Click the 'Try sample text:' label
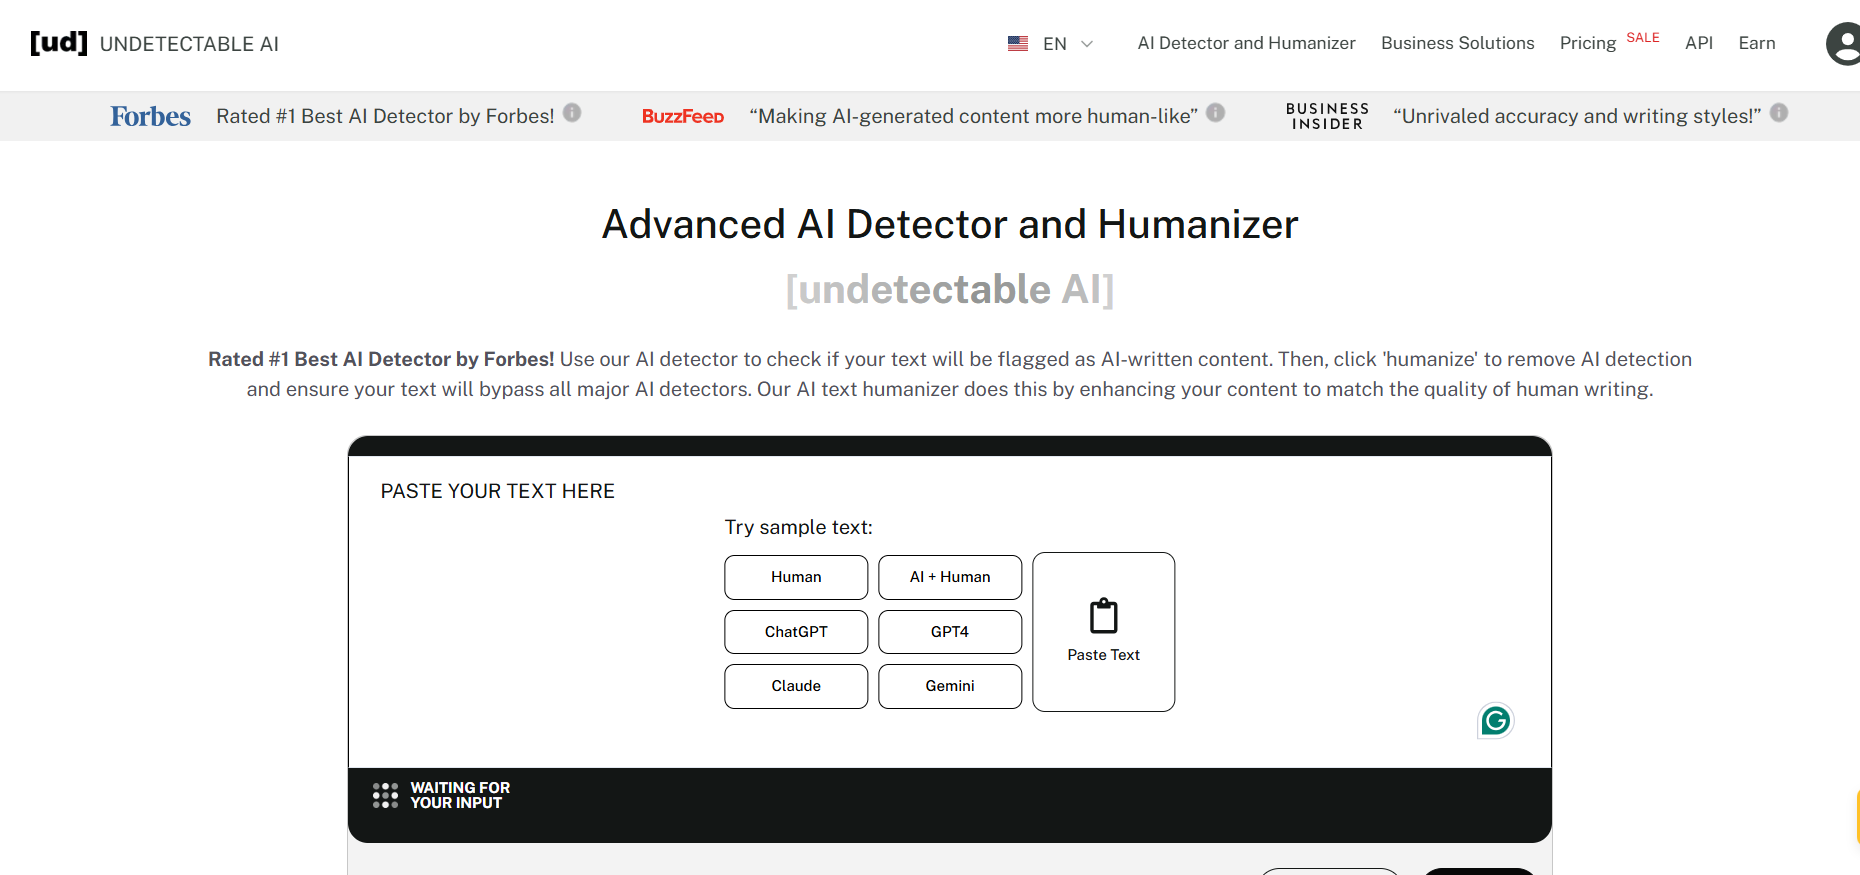The image size is (1860, 875). click(x=799, y=527)
